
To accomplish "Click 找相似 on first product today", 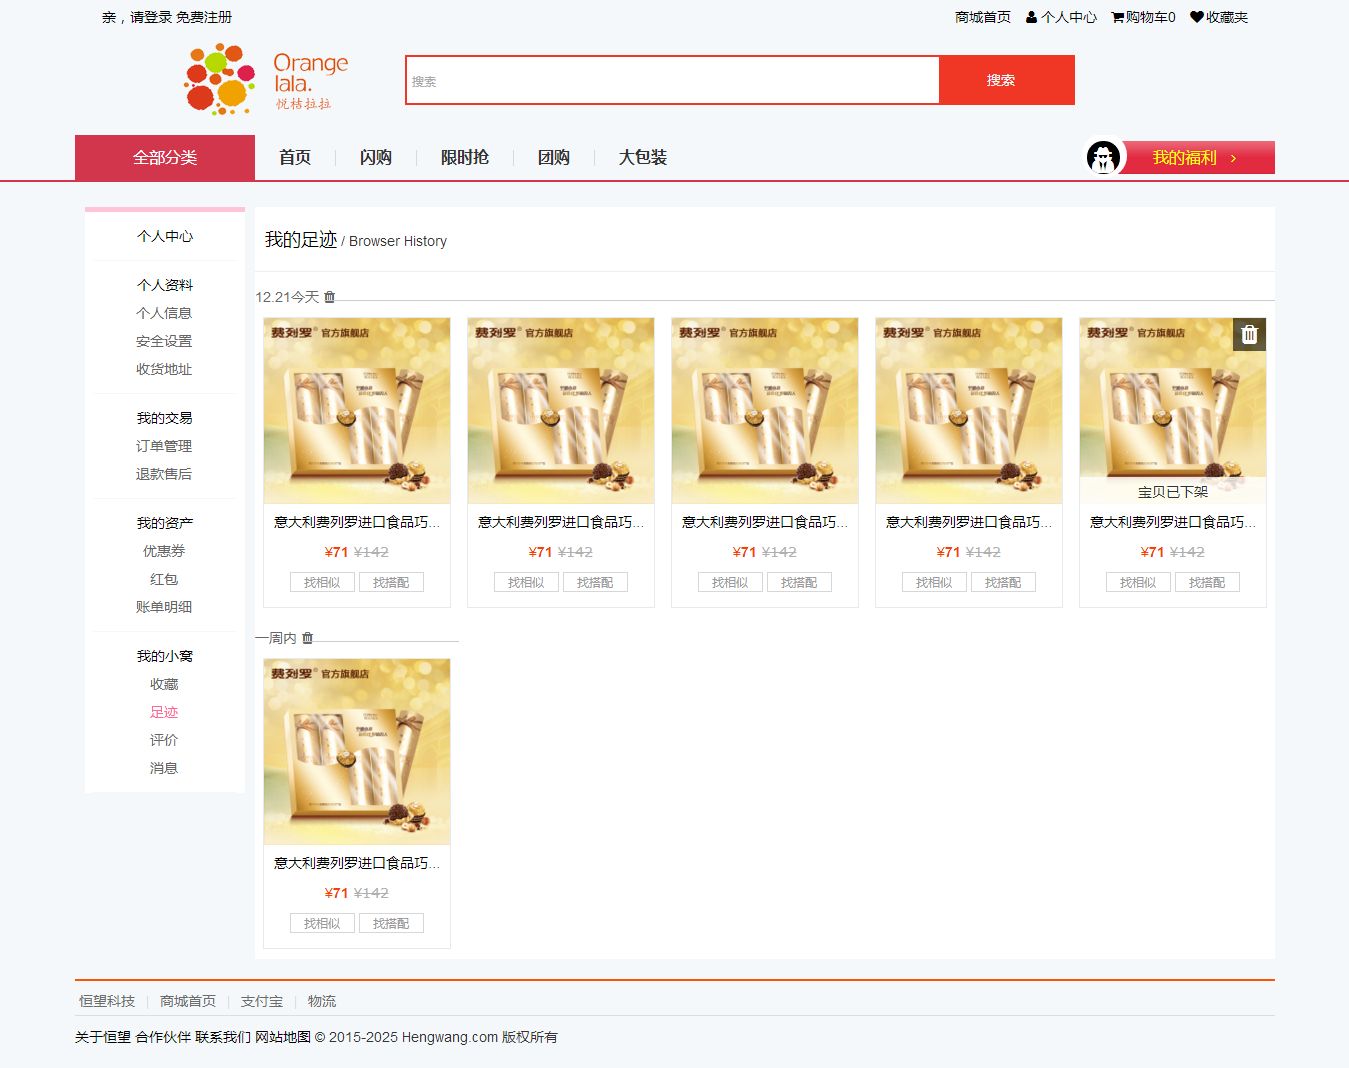I will 322,582.
